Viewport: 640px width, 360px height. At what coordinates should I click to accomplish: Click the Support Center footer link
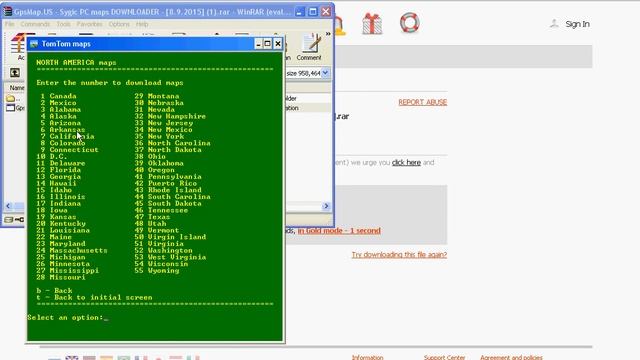click(444, 358)
